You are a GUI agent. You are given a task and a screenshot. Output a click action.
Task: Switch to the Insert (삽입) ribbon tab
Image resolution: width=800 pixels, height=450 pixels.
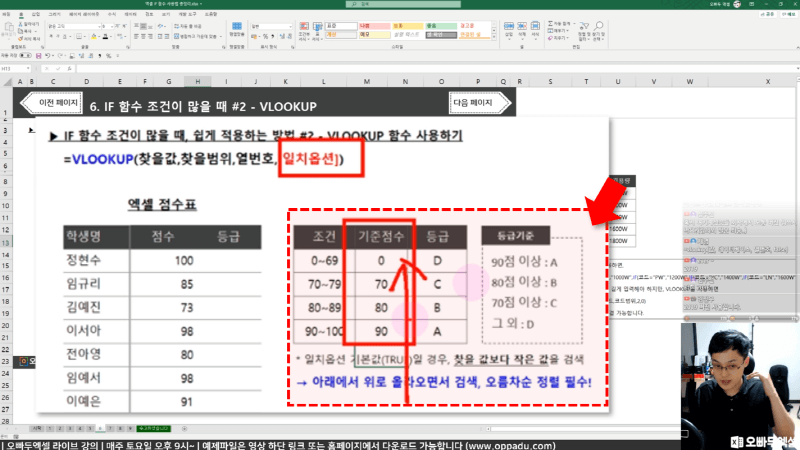pyautogui.click(x=36, y=14)
